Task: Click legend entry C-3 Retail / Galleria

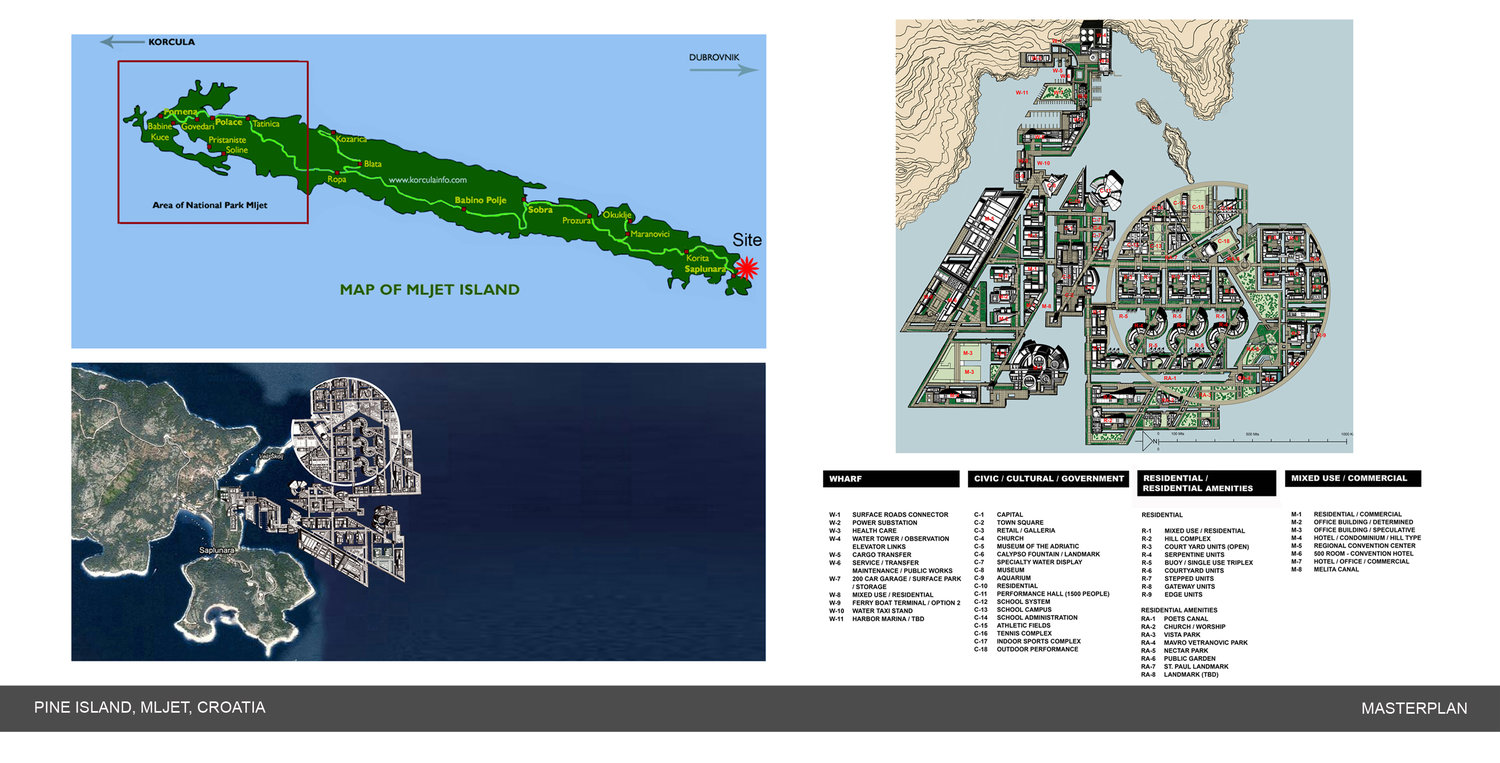Action: click(x=1017, y=531)
